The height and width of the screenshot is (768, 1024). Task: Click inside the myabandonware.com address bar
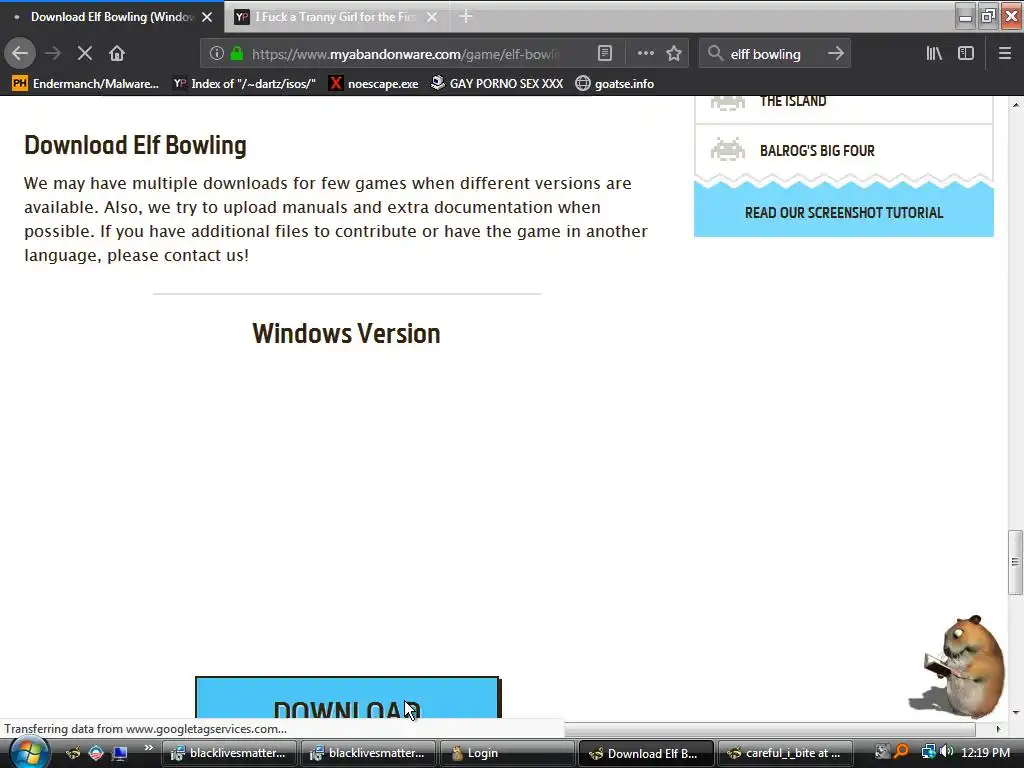(x=405, y=54)
